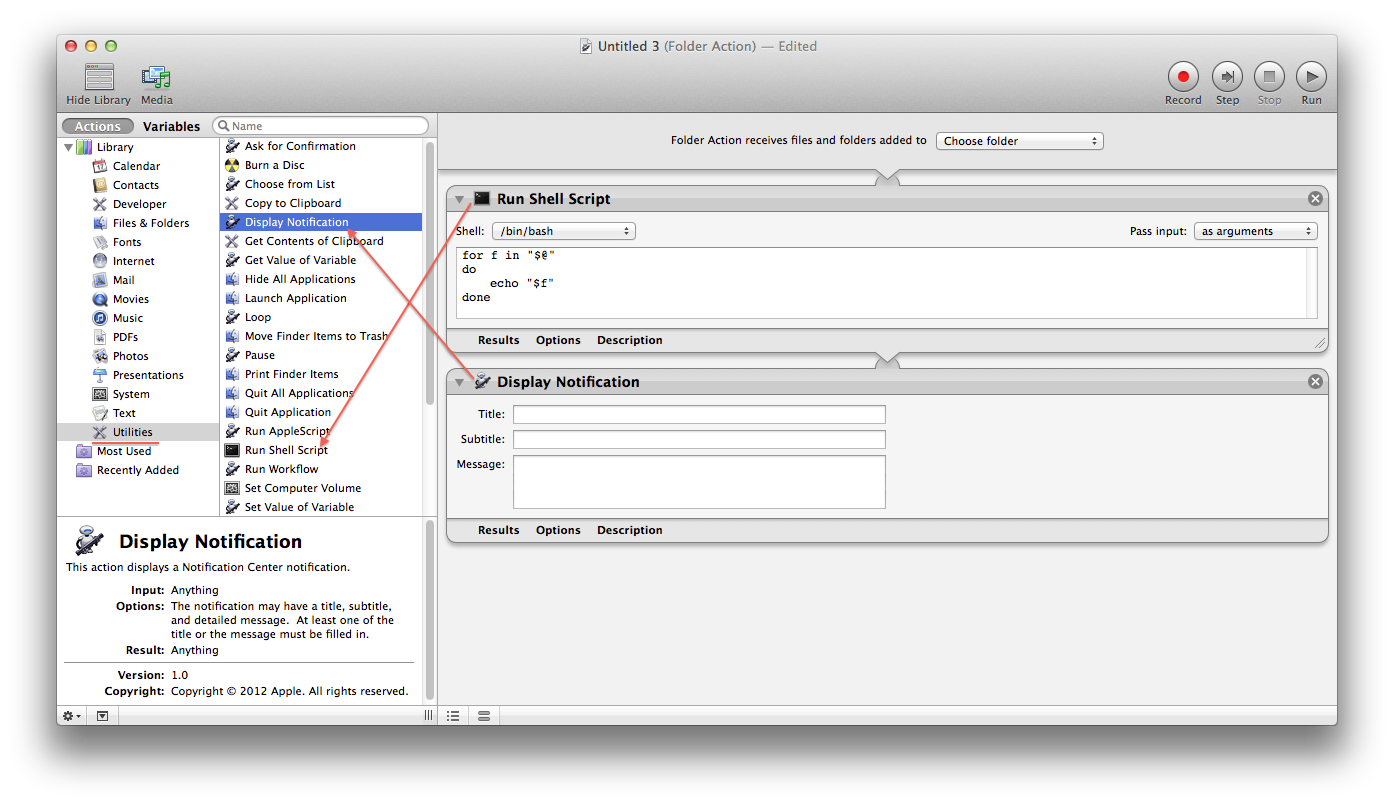Collapse the Library tree disclosure triangle

tap(69, 147)
